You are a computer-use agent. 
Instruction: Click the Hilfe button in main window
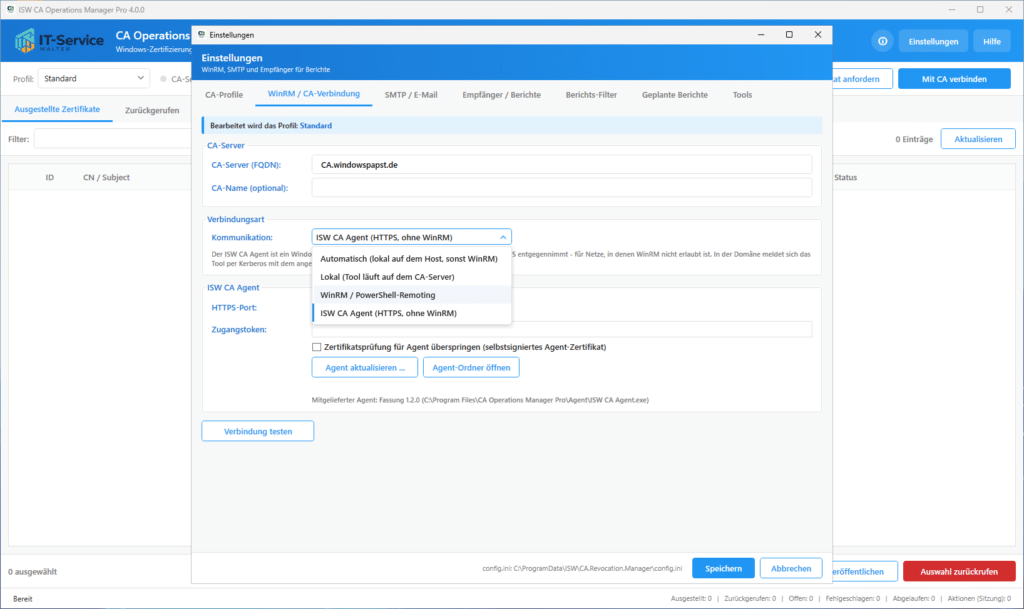pos(991,41)
